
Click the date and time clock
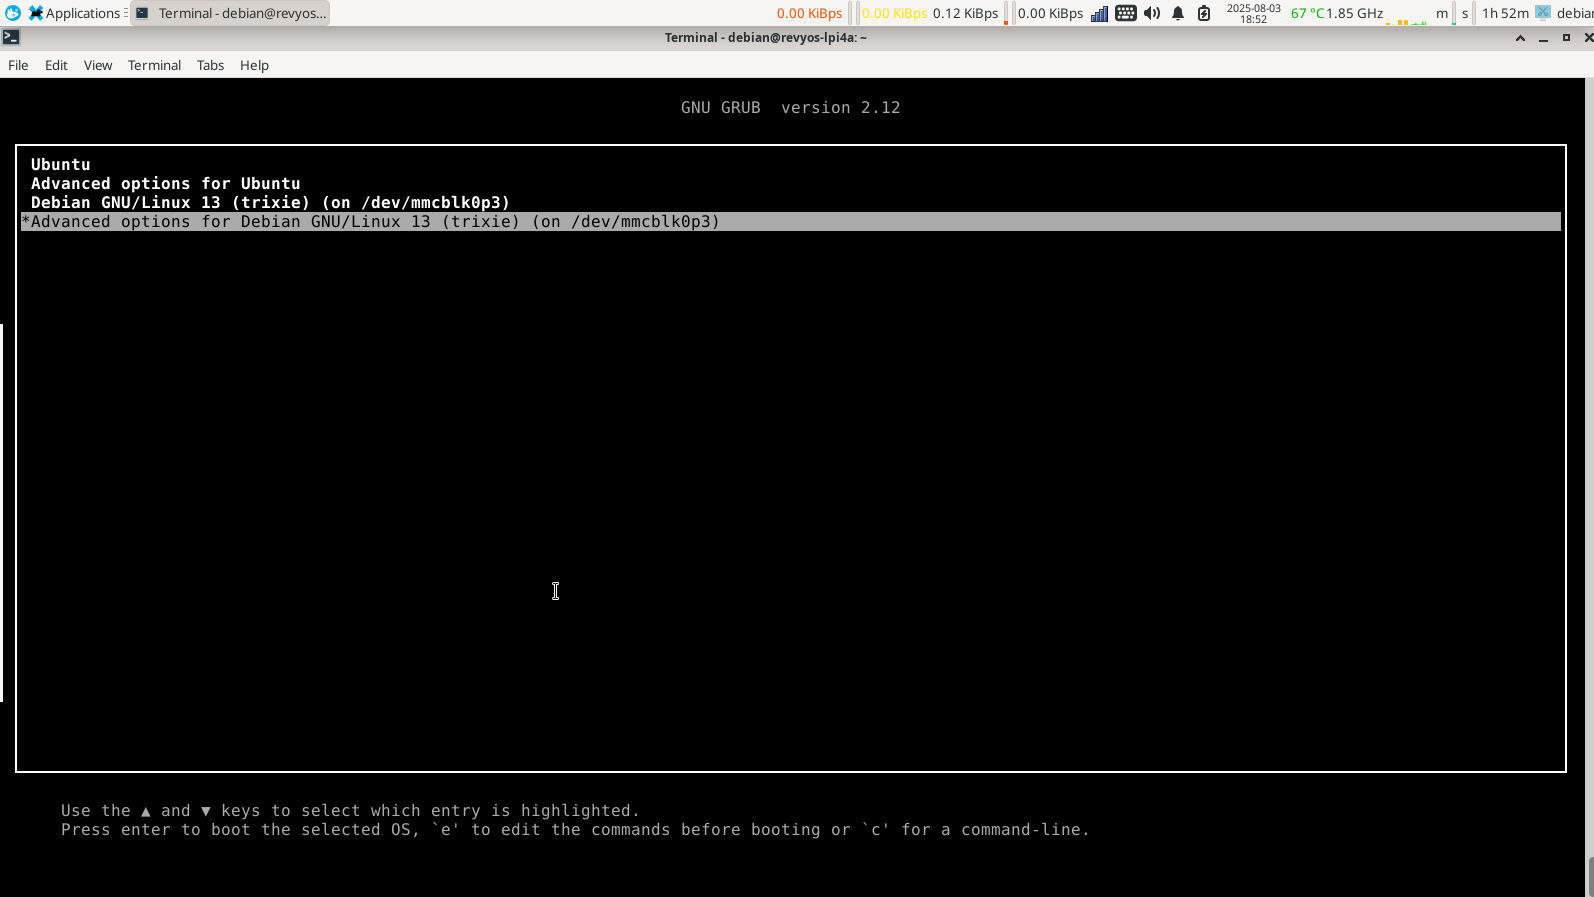[1253, 13]
